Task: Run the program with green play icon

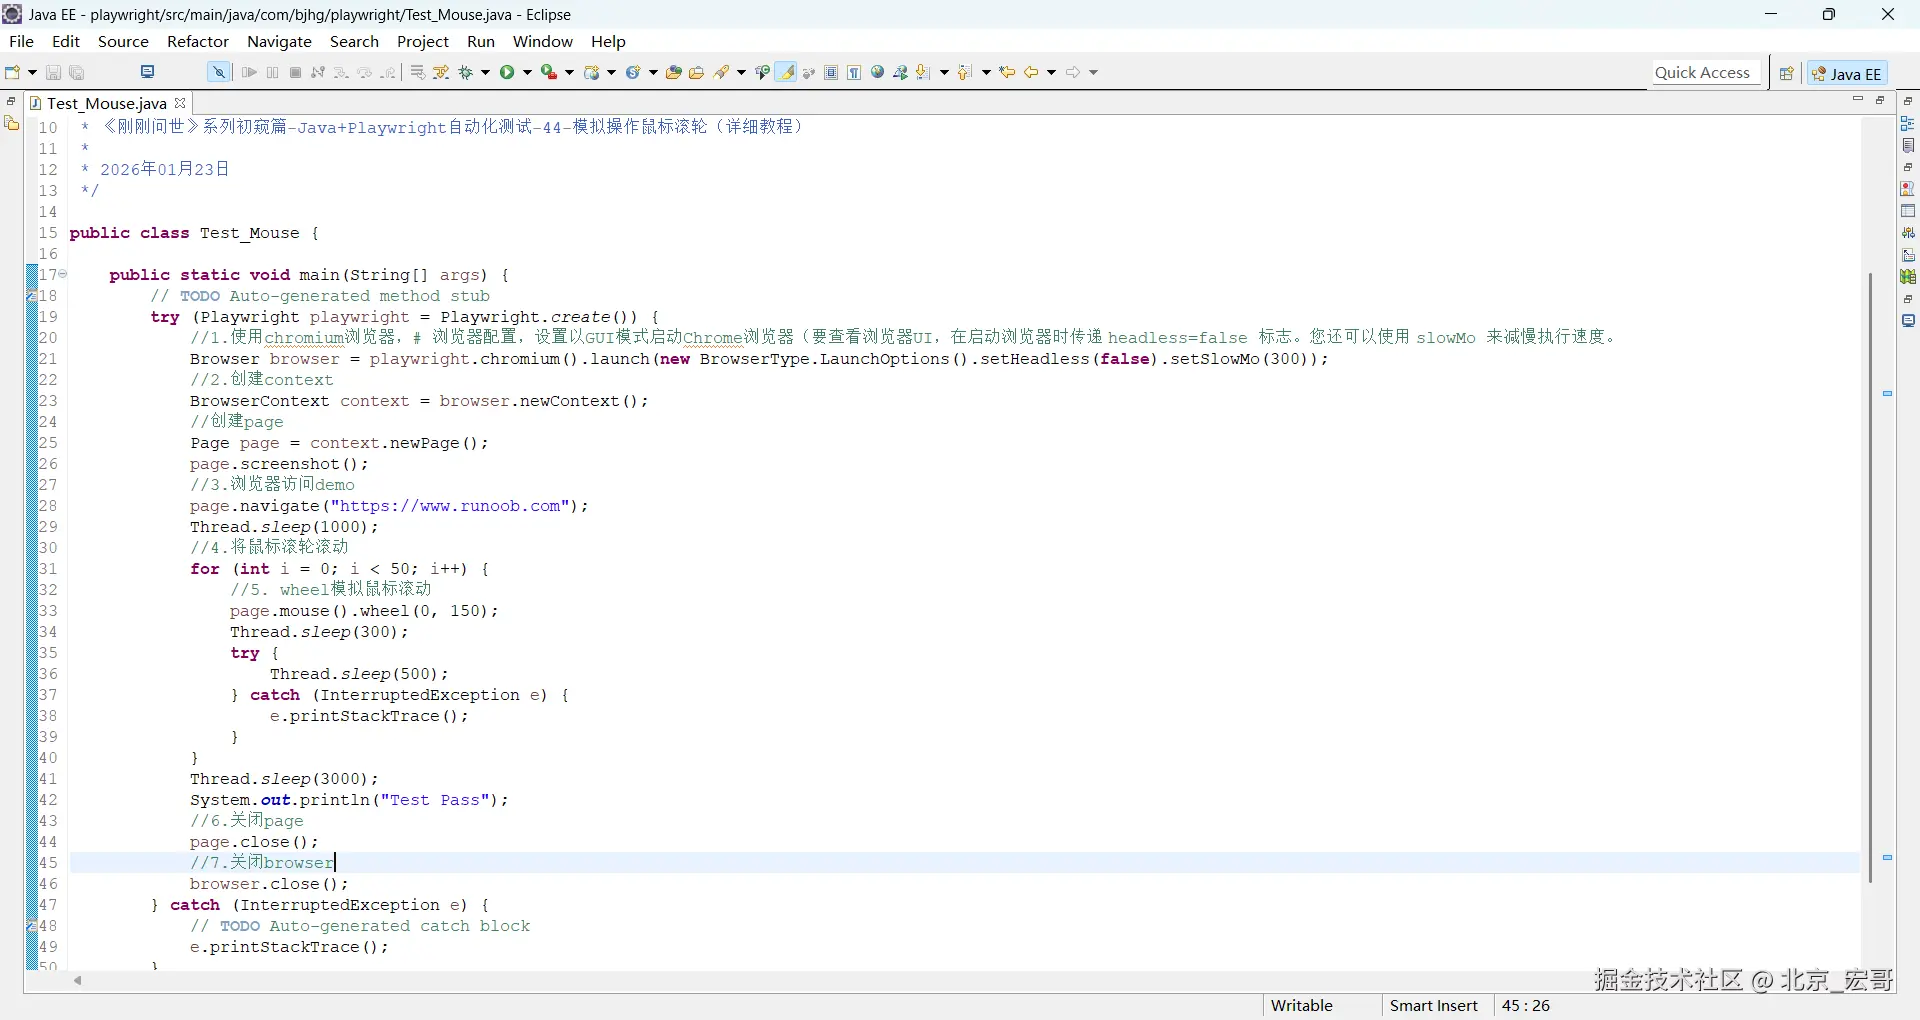Action: (508, 72)
